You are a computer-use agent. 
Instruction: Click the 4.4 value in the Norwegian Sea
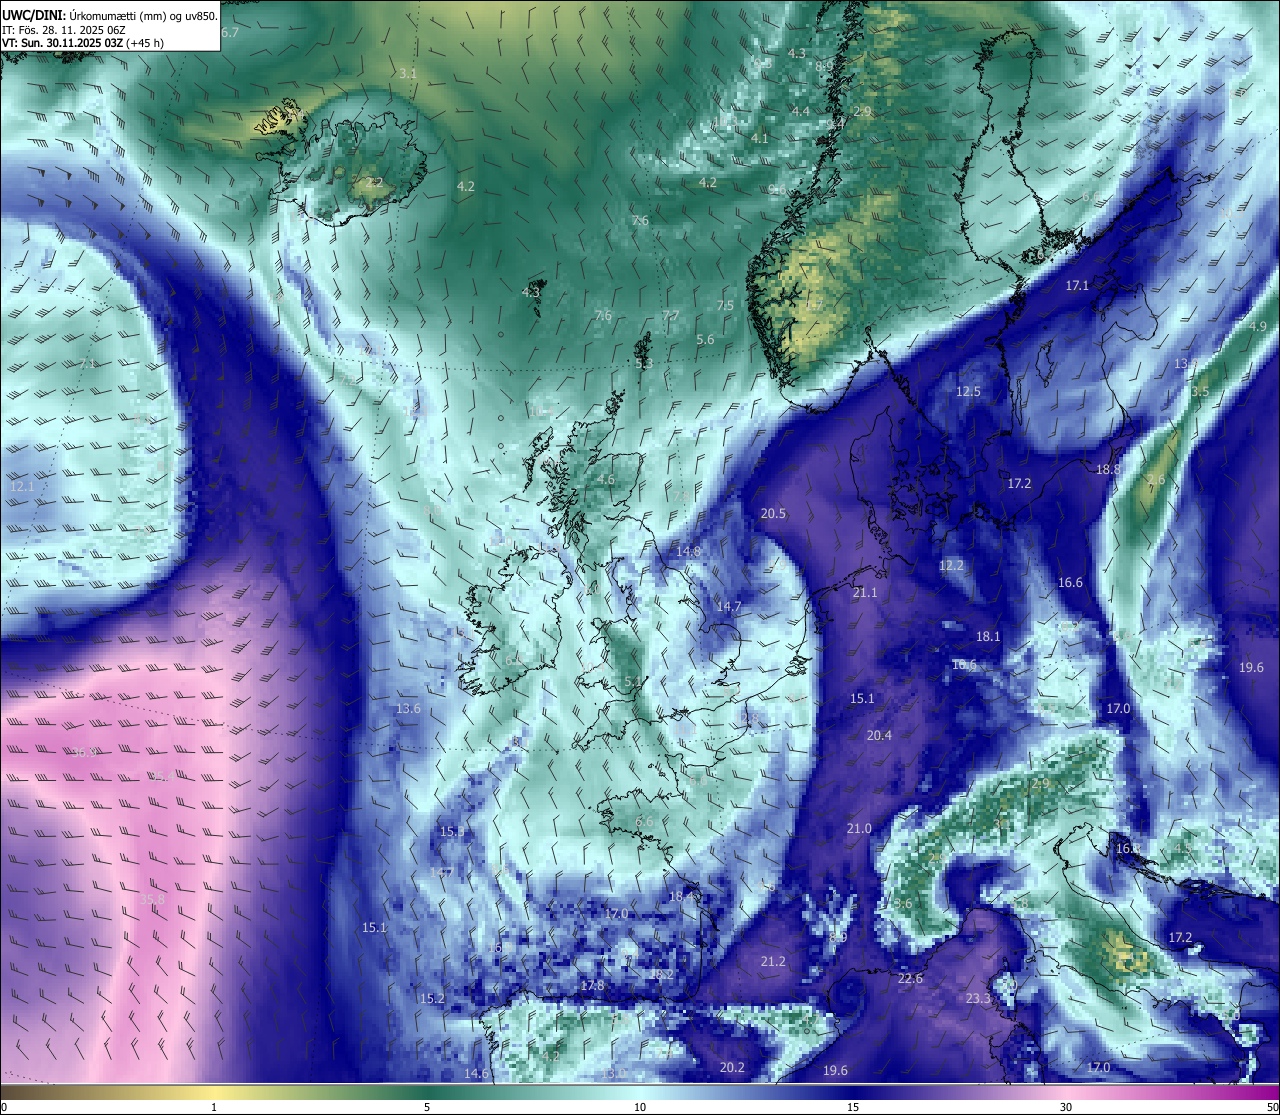(x=801, y=111)
